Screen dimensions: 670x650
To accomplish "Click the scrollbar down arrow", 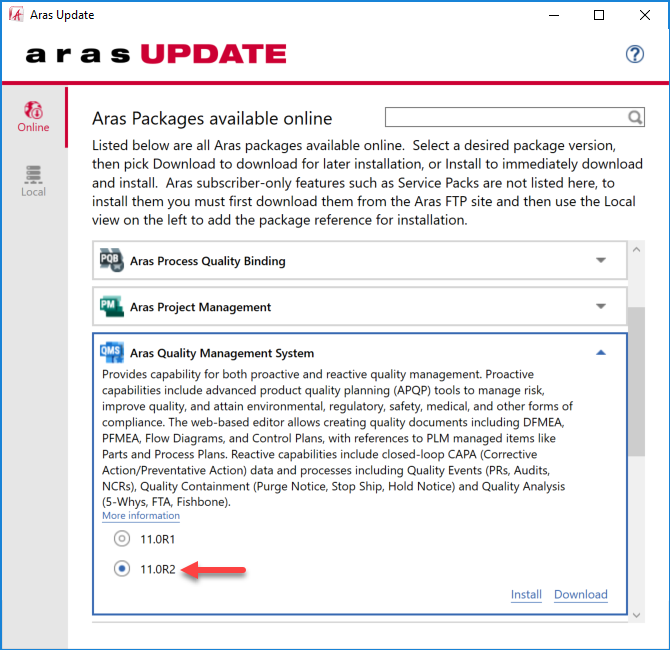I will 637,615.
